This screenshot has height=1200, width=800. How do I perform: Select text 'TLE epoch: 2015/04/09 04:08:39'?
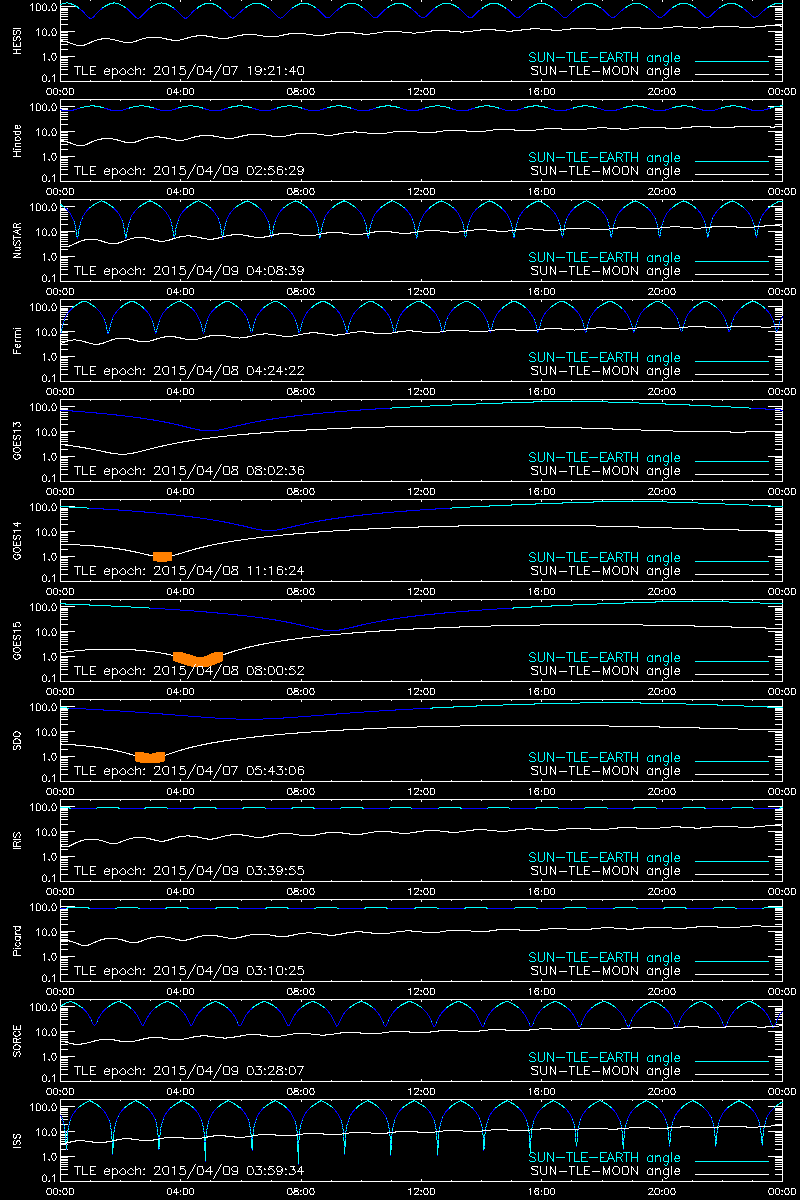pyautogui.click(x=189, y=271)
